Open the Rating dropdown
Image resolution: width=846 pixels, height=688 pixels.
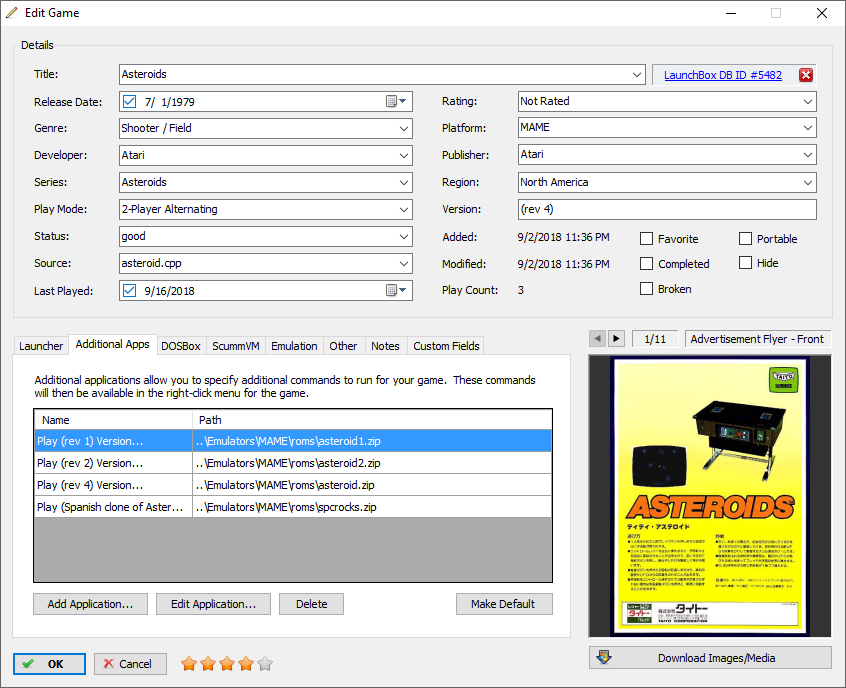point(808,101)
